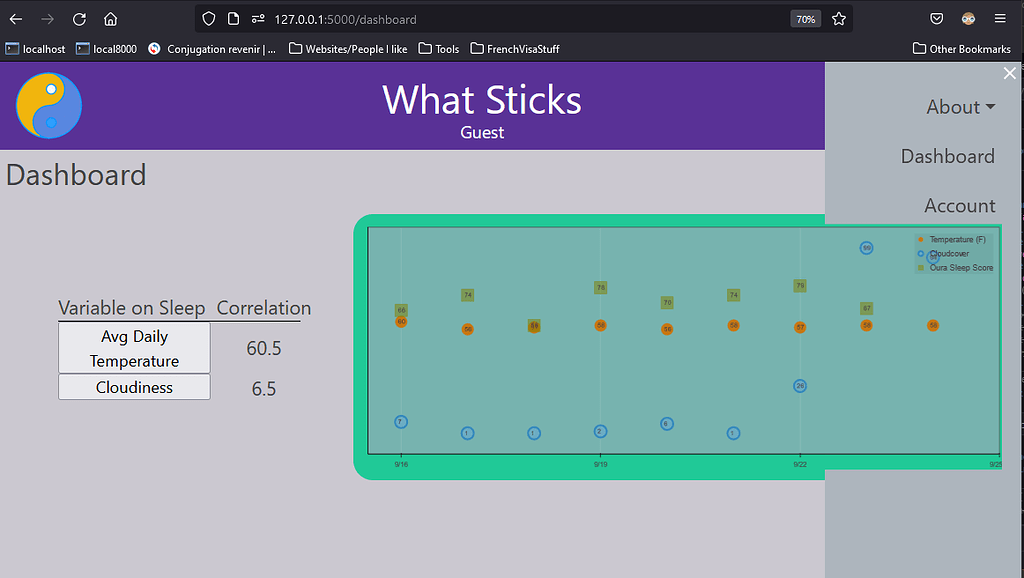Image resolution: width=1024 pixels, height=578 pixels.
Task: Toggle the Temperature (F) legend entry
Action: 955,240
